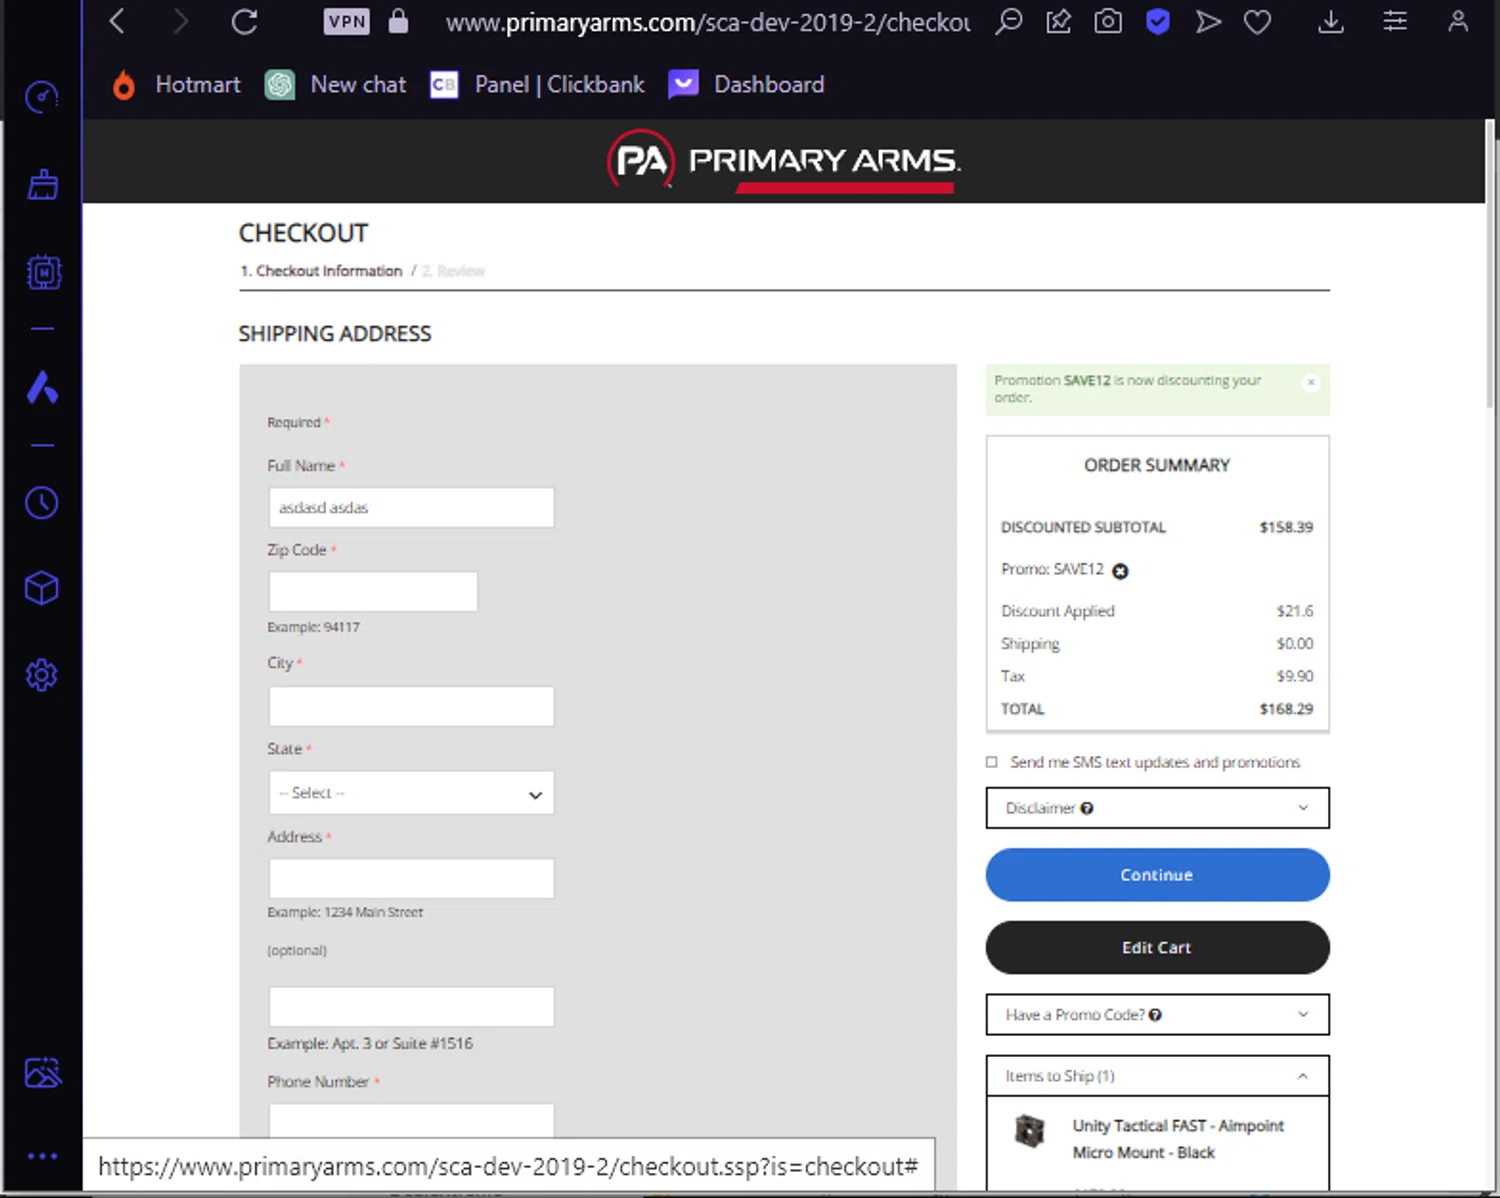
Task: Open easy setup sliders icon
Action: pyautogui.click(x=1395, y=21)
